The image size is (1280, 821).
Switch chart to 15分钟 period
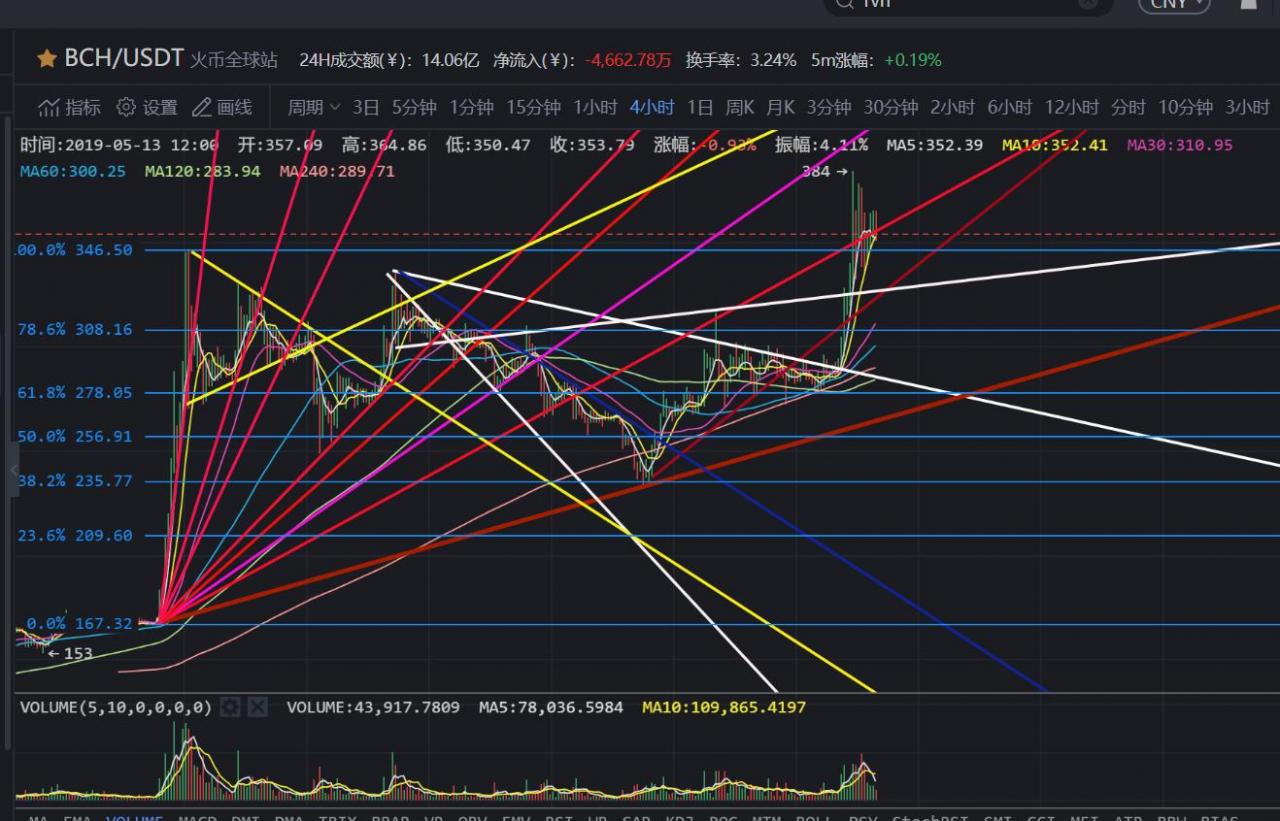533,107
